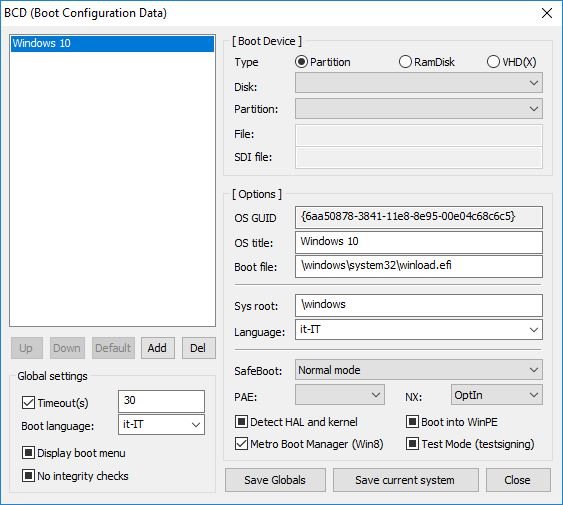This screenshot has width=563, height=505.
Task: Open the SafeBoot mode dropdown
Action: pos(419,370)
